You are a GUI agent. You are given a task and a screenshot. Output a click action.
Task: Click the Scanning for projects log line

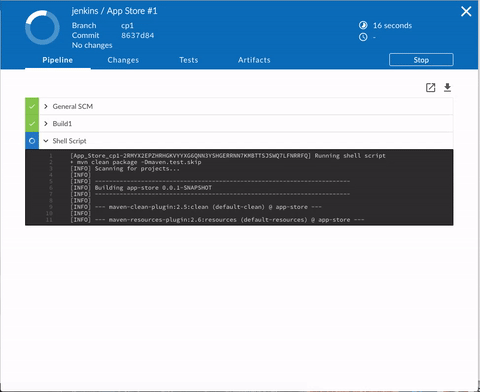(x=125, y=168)
